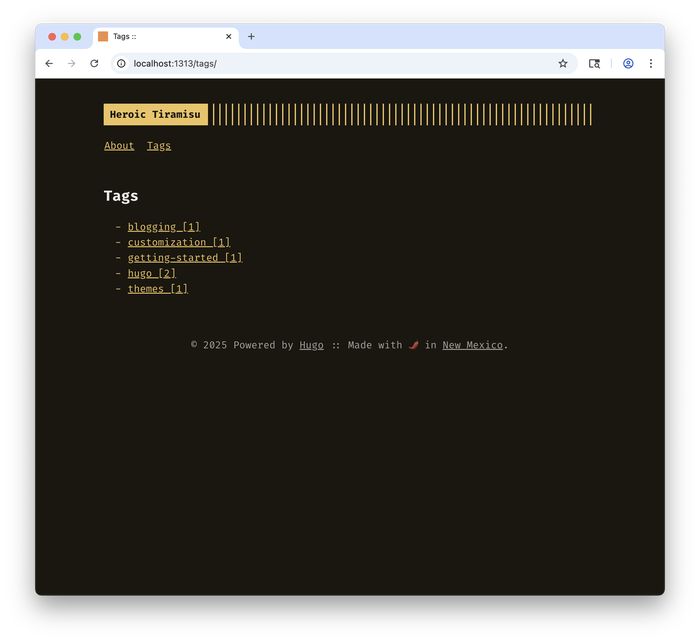Open the hugo [2] tag

pyautogui.click(x=152, y=273)
